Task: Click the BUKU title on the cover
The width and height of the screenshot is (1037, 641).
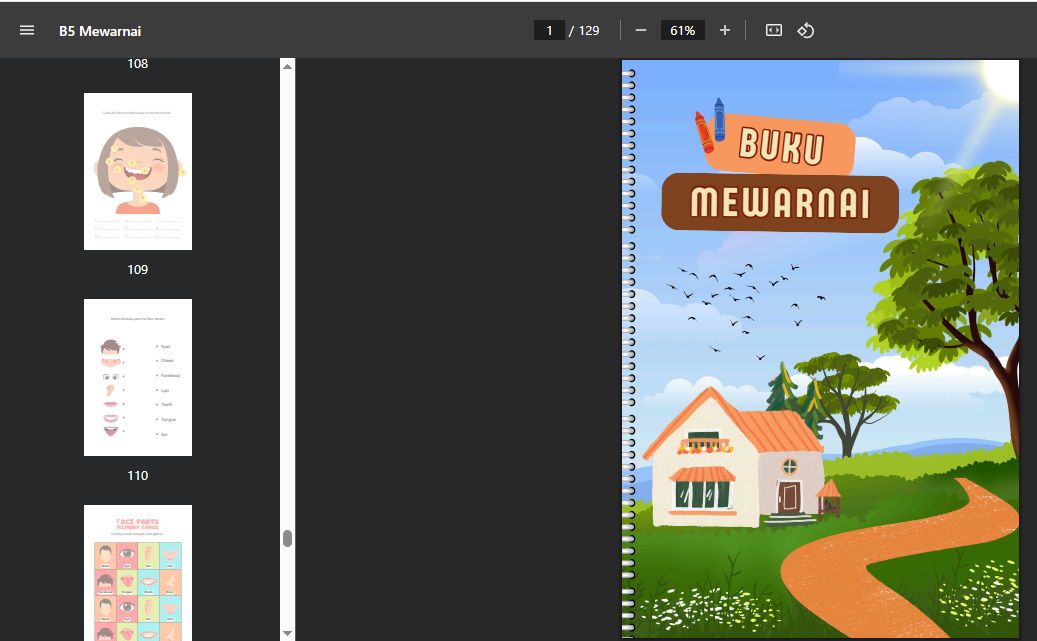Action: (781, 146)
